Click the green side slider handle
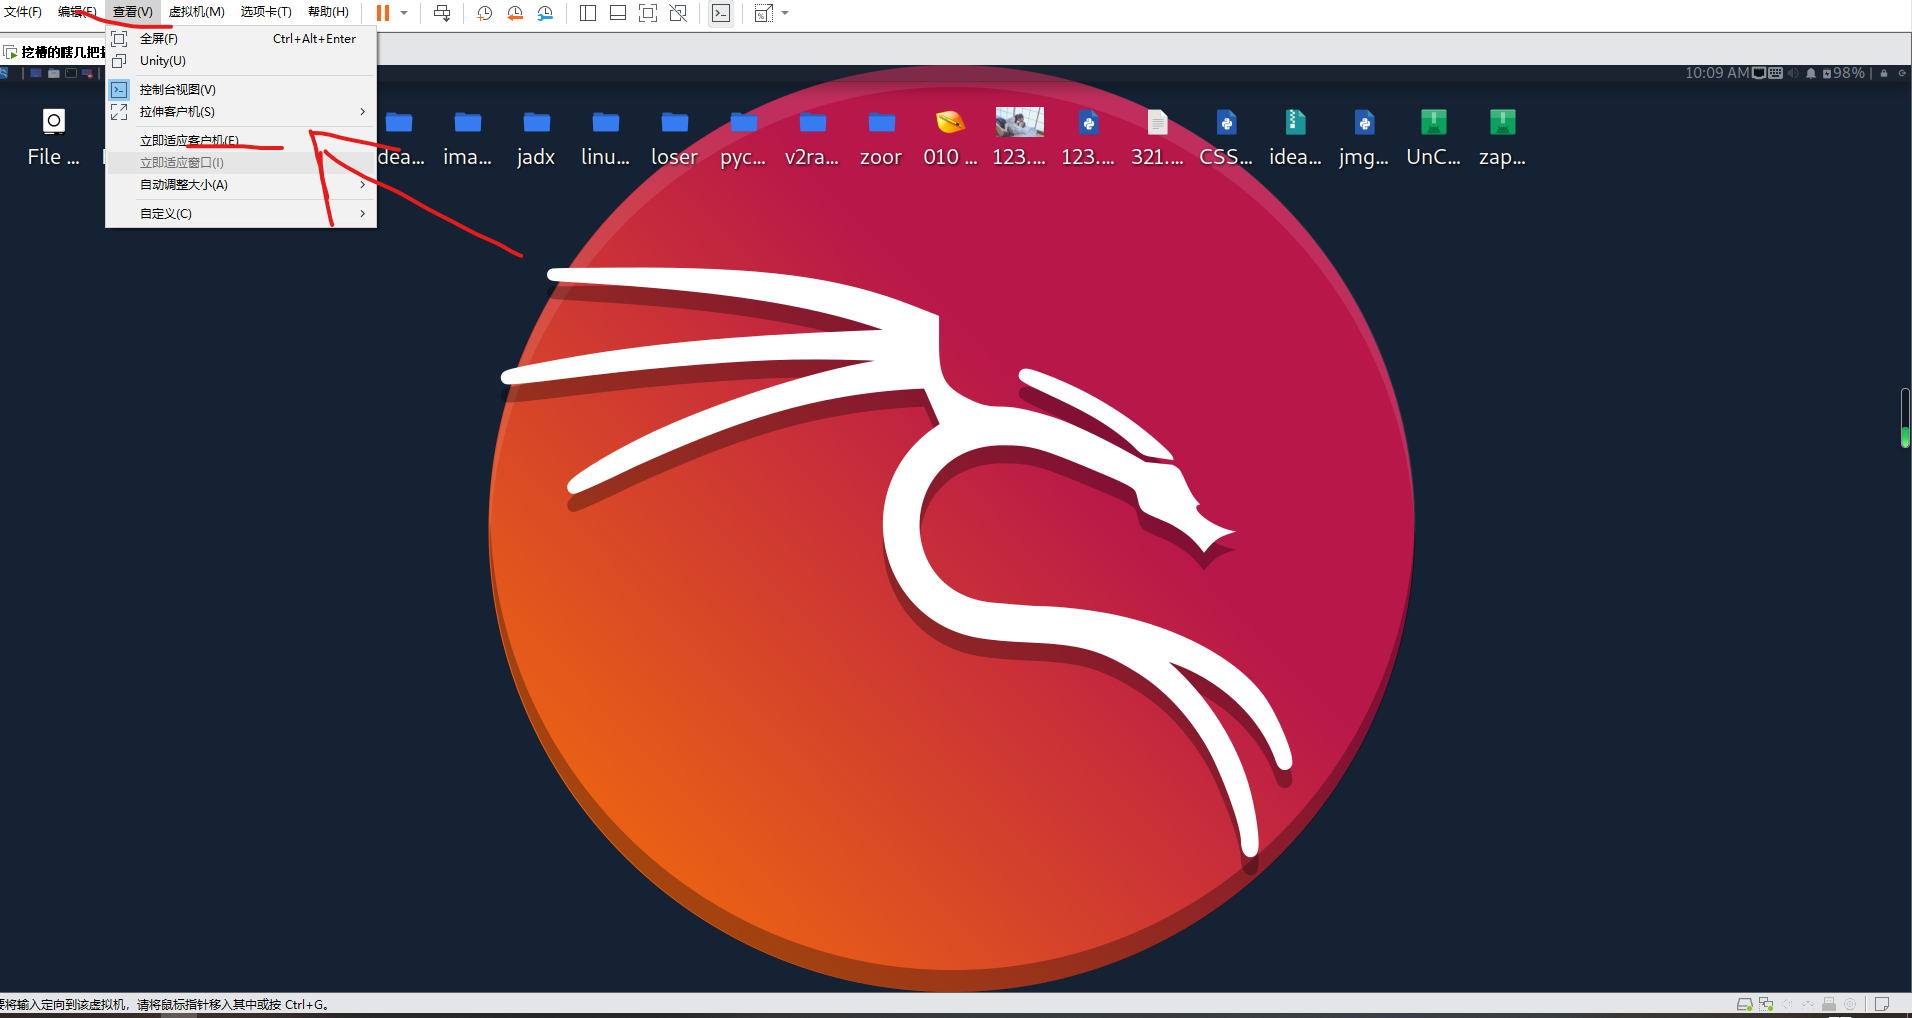Viewport: 1912px width, 1018px height. pos(1905,437)
